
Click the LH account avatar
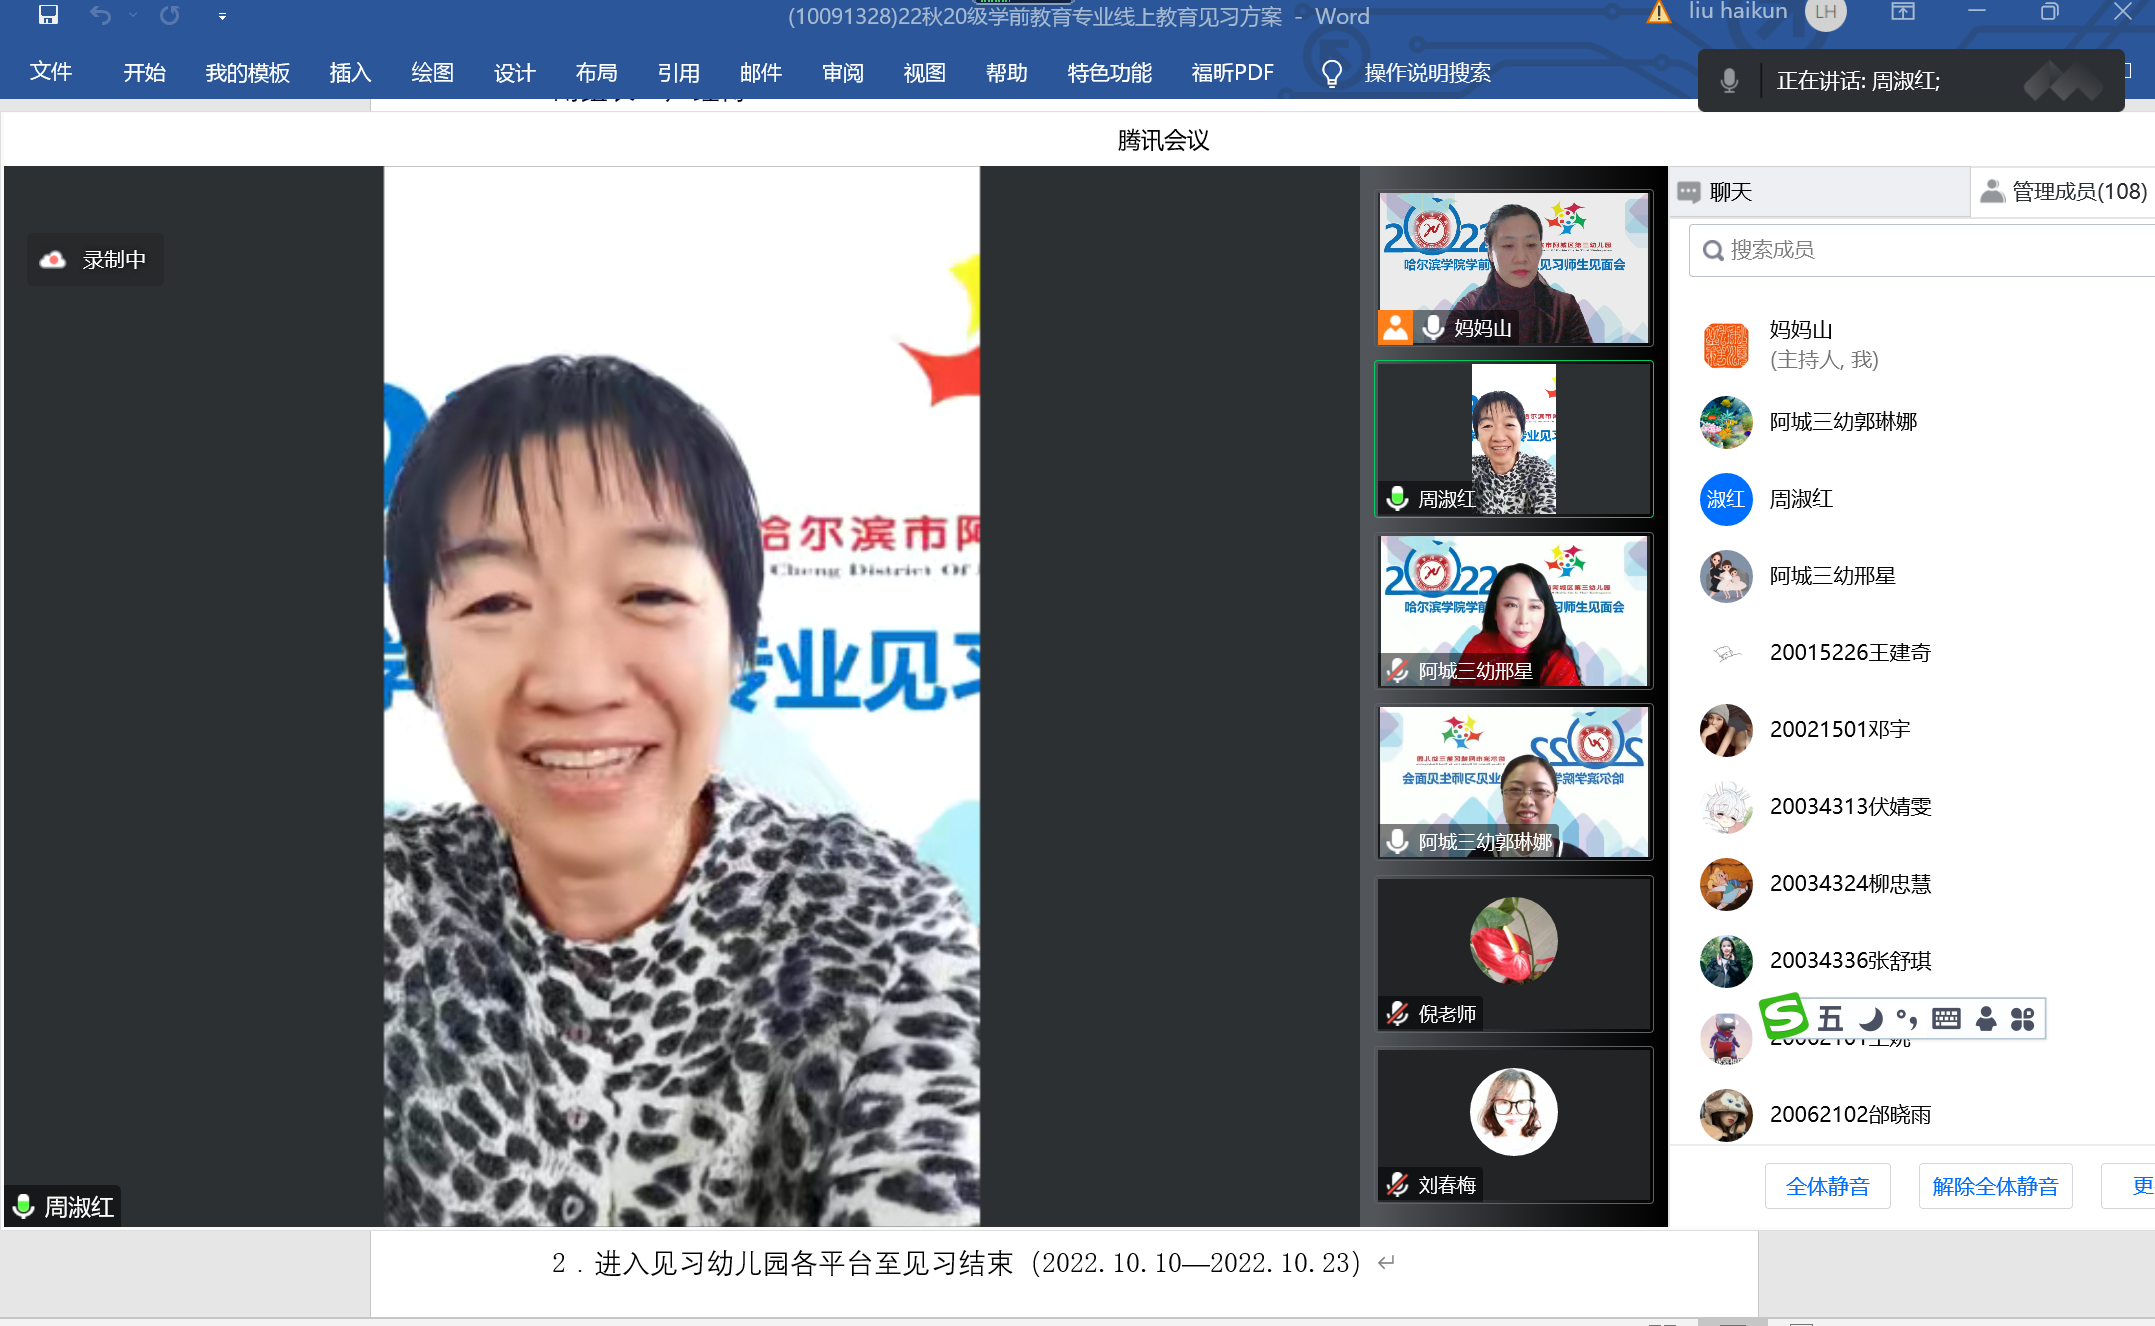tap(1826, 13)
